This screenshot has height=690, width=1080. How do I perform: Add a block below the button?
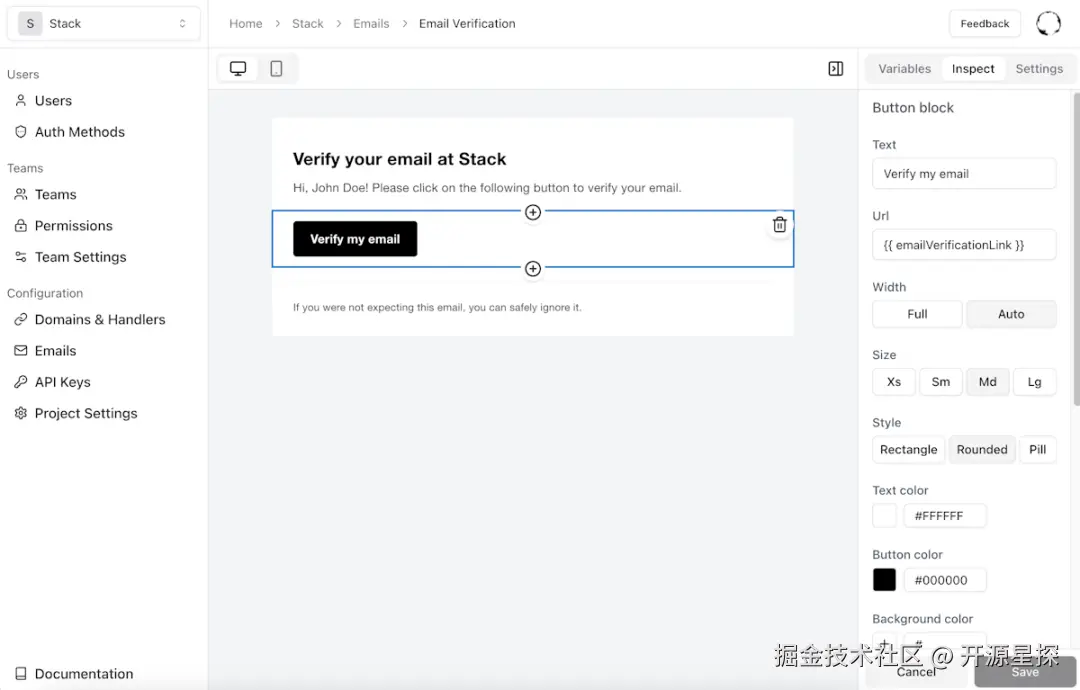click(x=532, y=269)
